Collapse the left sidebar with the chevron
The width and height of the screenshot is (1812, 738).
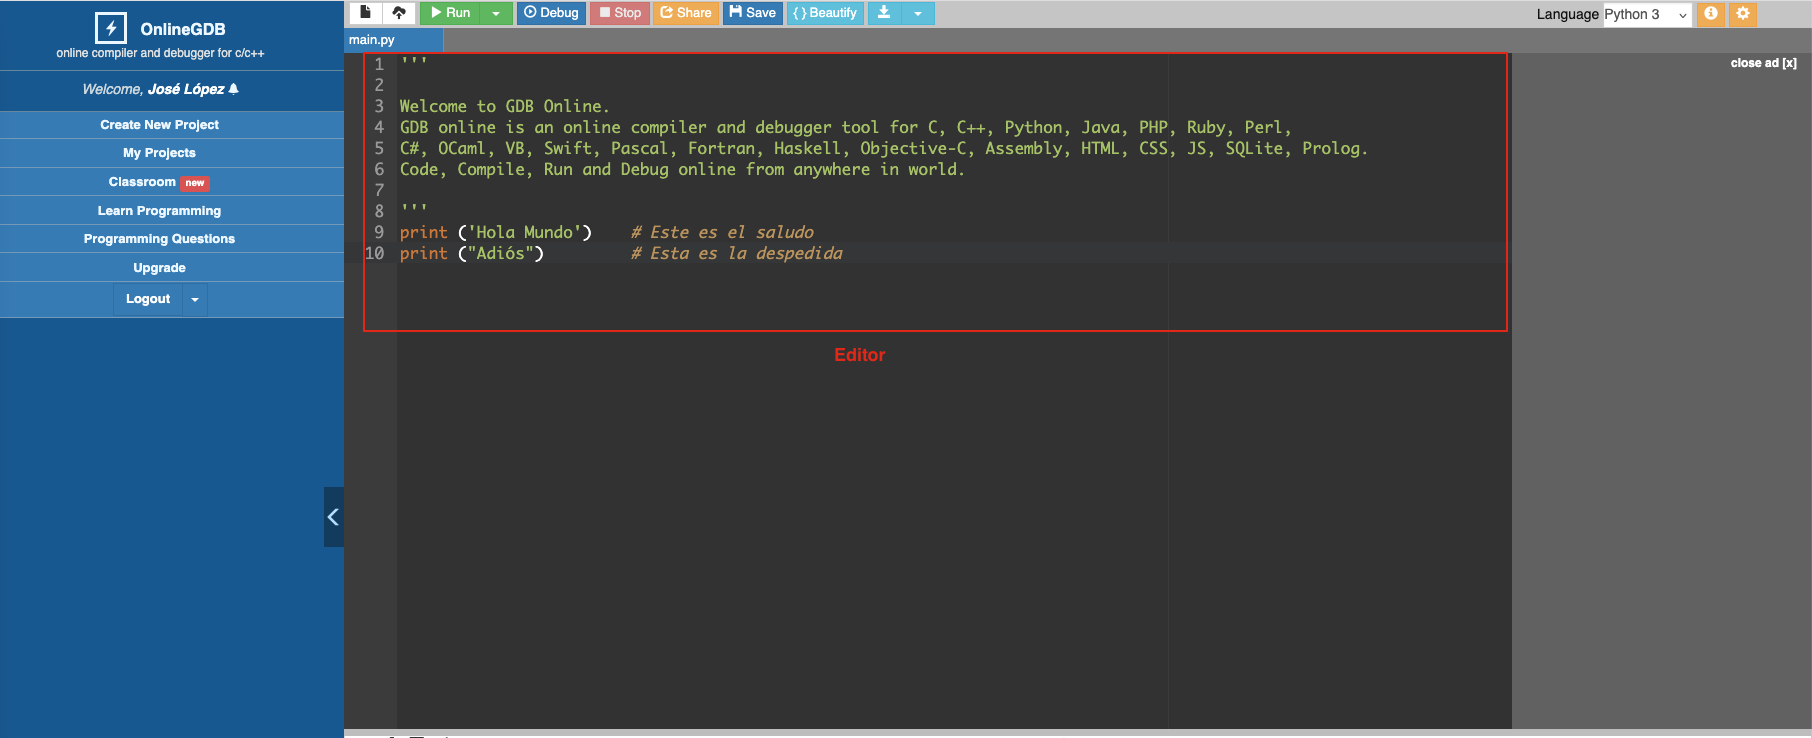333,517
